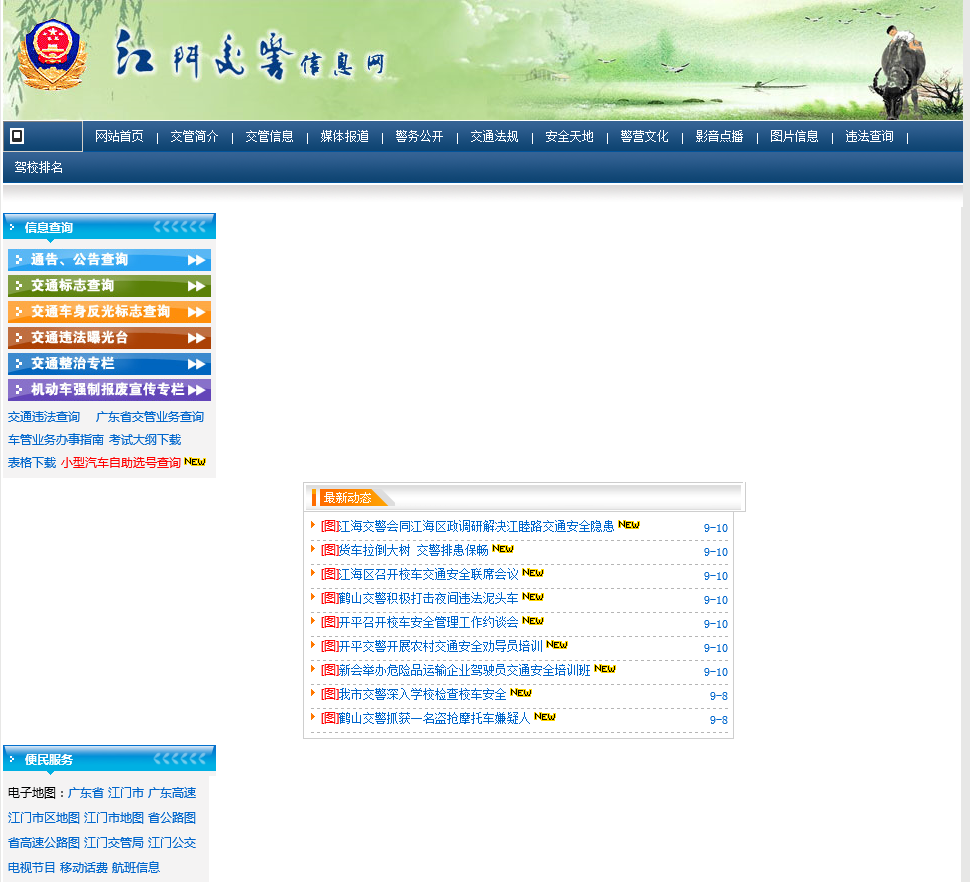Click the 省公路图 link

(172, 818)
